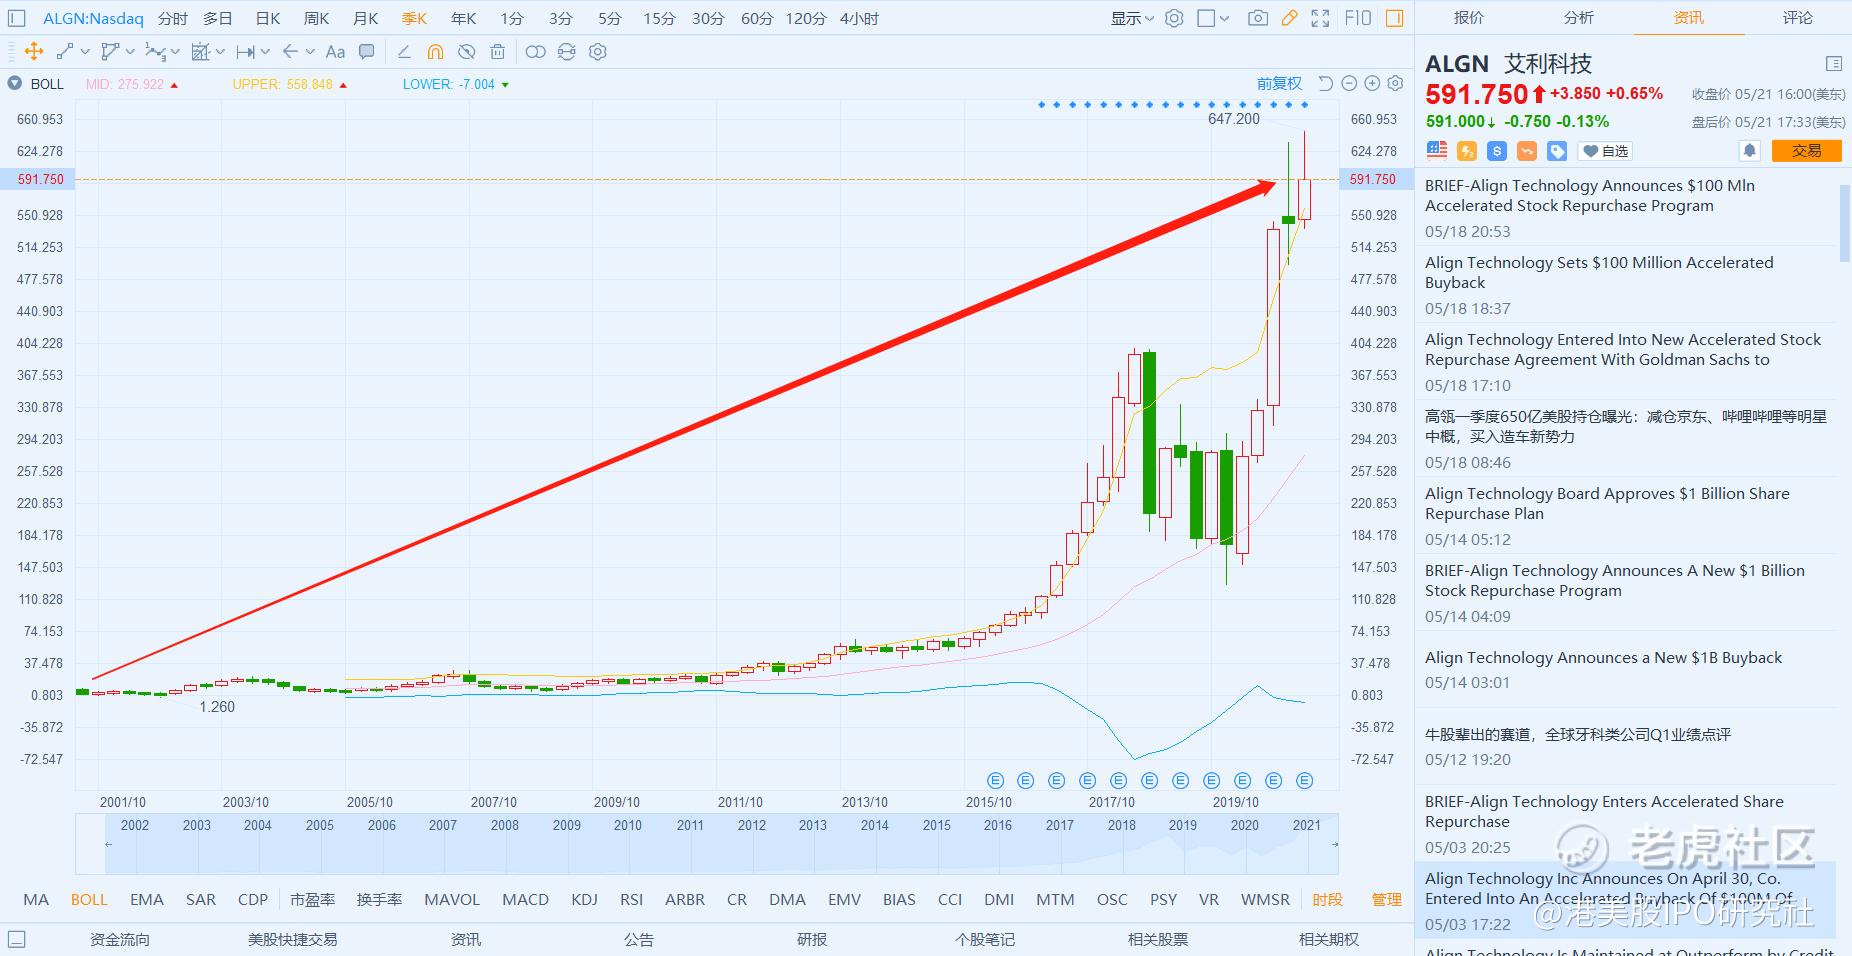The height and width of the screenshot is (956, 1852).
Task: Open the 显示 display dropdown
Action: point(1132,18)
